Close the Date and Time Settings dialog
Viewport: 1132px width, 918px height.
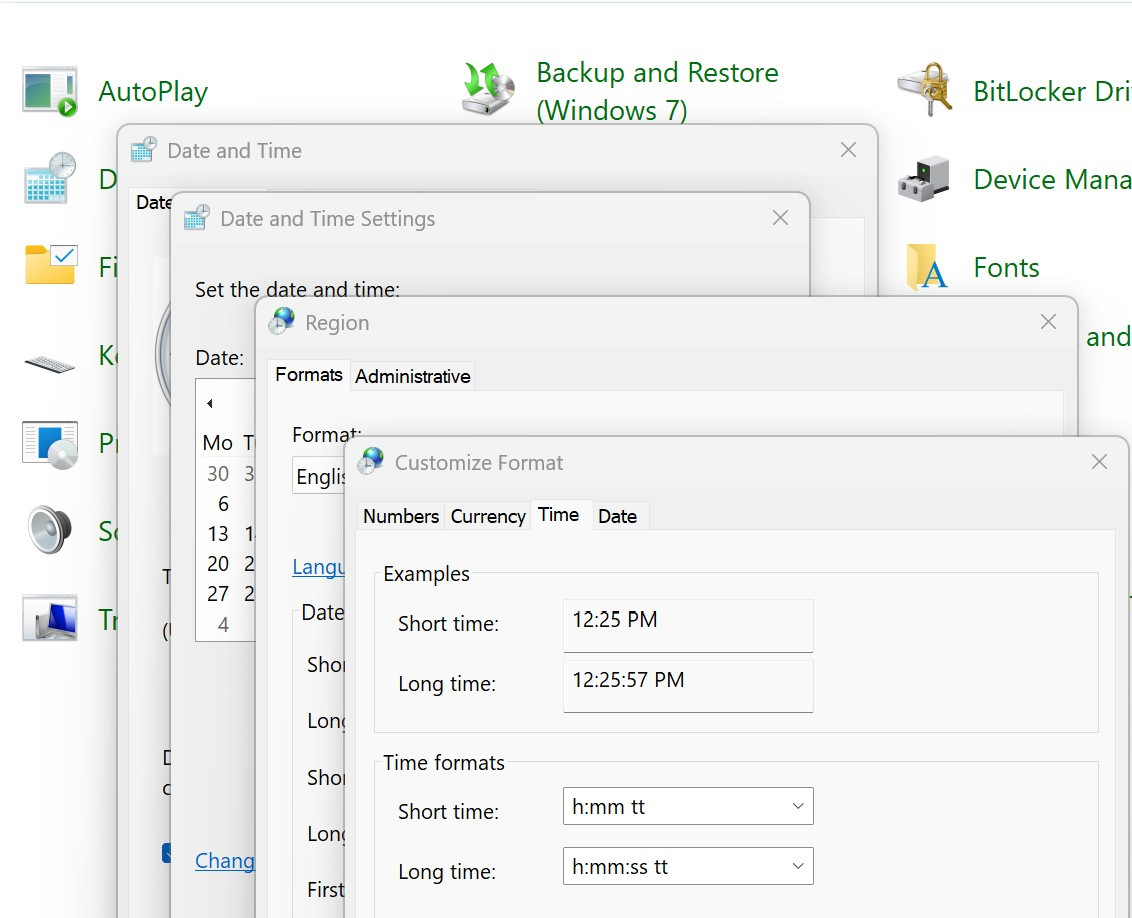pyautogui.click(x=780, y=218)
